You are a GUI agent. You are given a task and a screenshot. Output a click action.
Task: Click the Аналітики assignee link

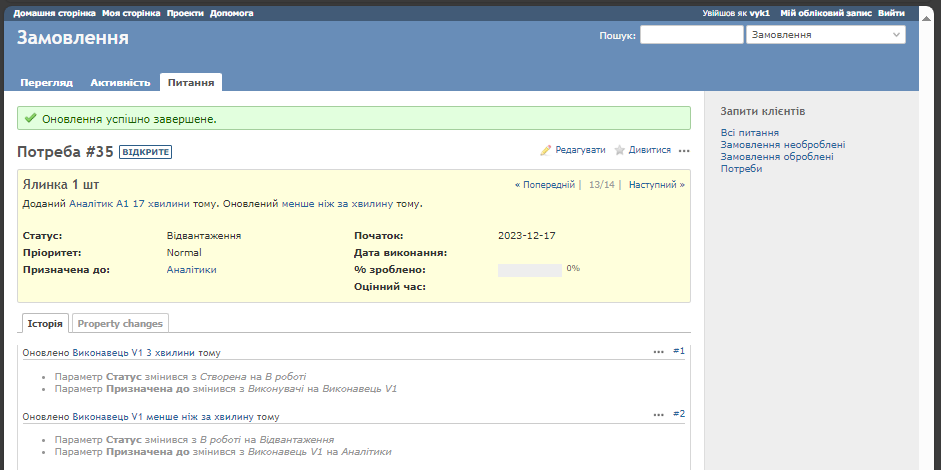click(191, 270)
